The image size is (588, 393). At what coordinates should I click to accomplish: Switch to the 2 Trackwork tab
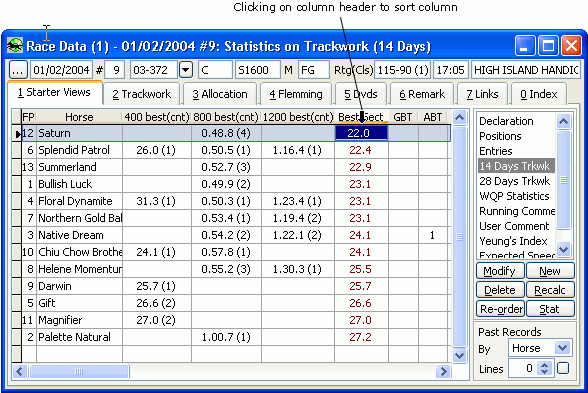click(141, 94)
